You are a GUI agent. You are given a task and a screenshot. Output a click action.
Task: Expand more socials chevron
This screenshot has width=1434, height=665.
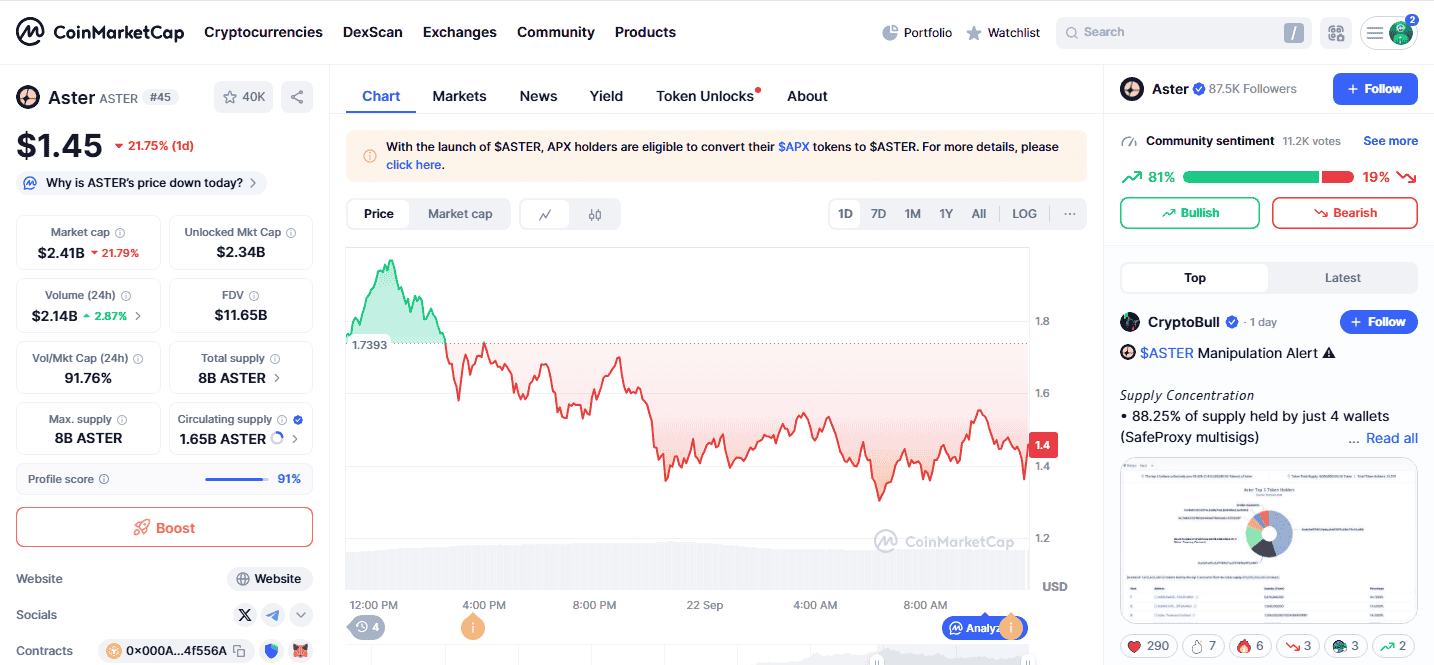301,615
